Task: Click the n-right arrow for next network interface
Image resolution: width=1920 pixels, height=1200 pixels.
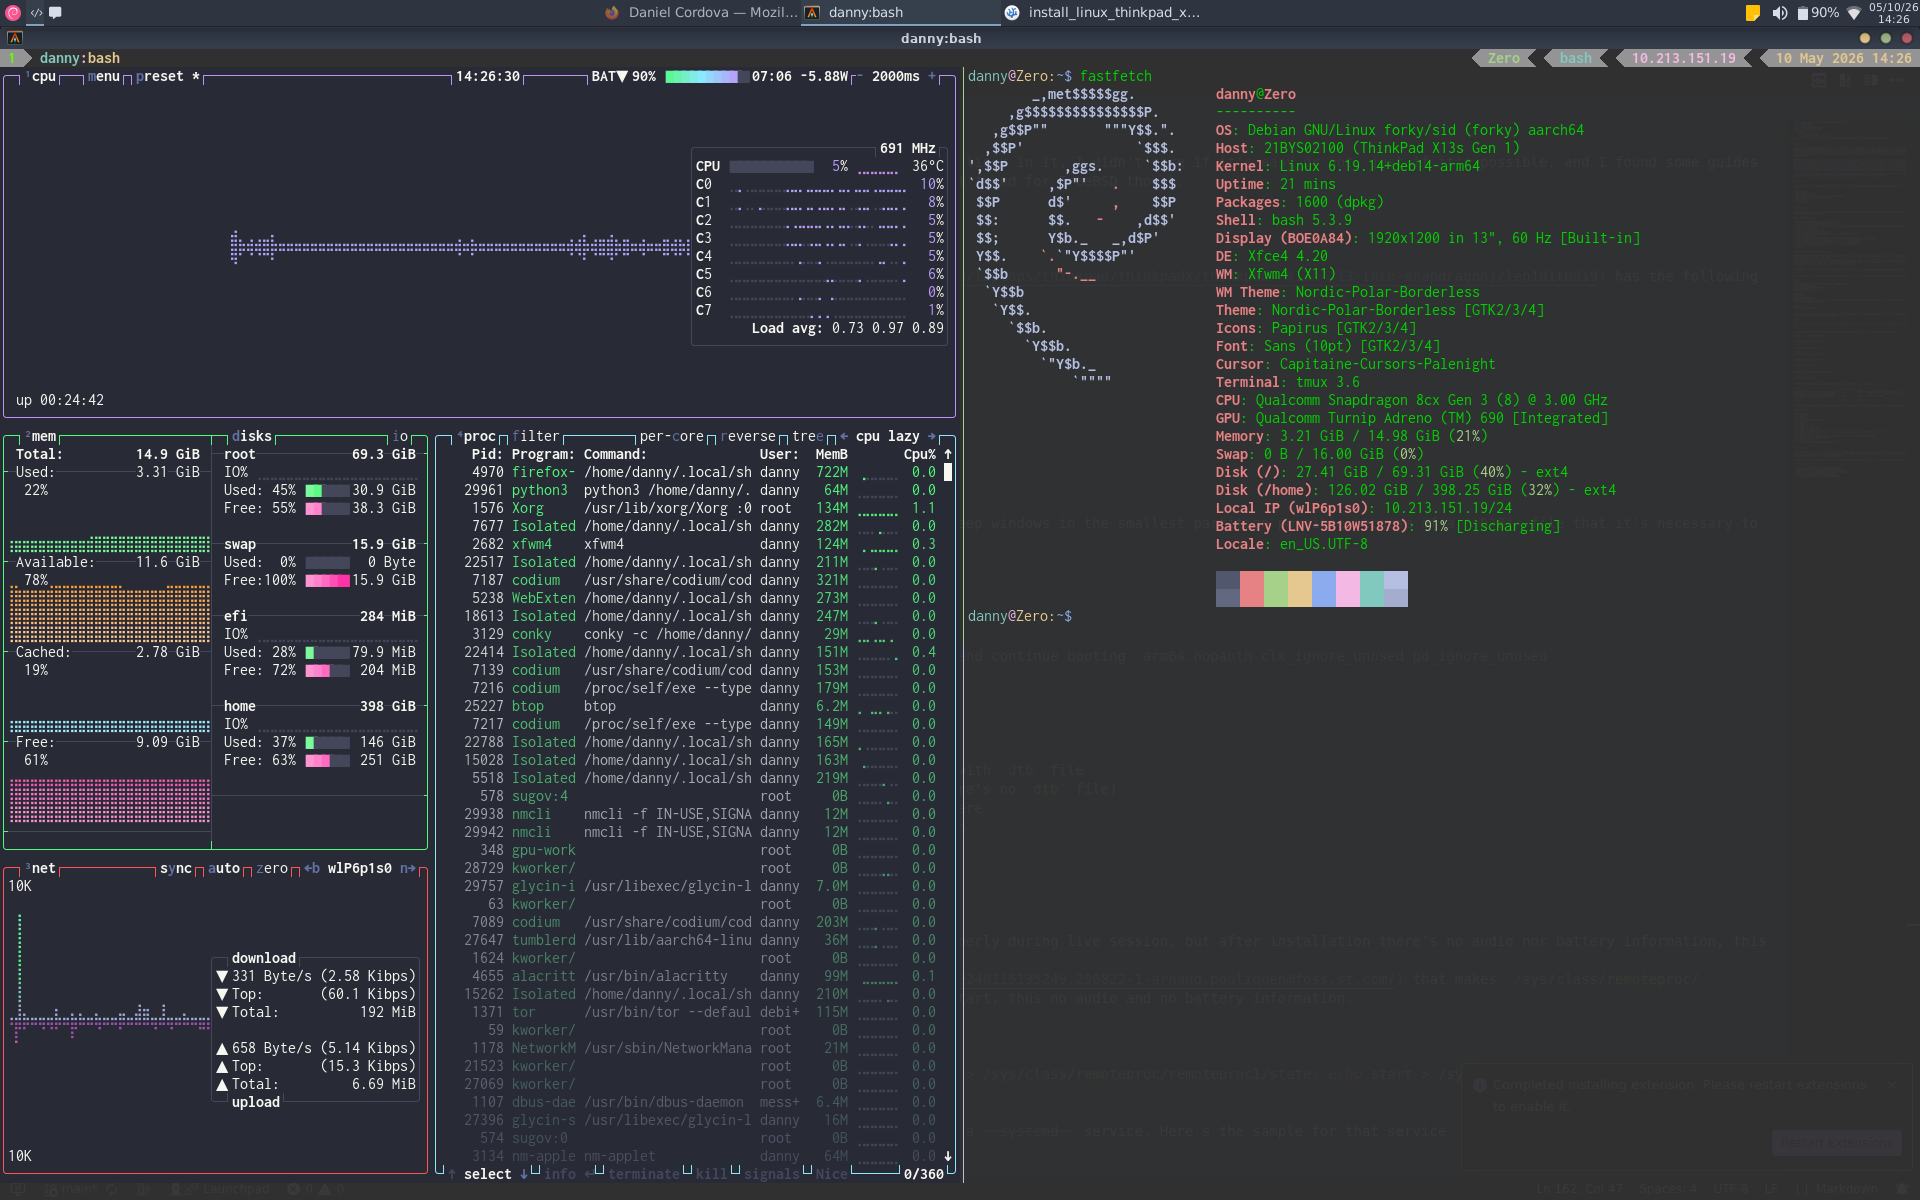Action: tap(408, 868)
